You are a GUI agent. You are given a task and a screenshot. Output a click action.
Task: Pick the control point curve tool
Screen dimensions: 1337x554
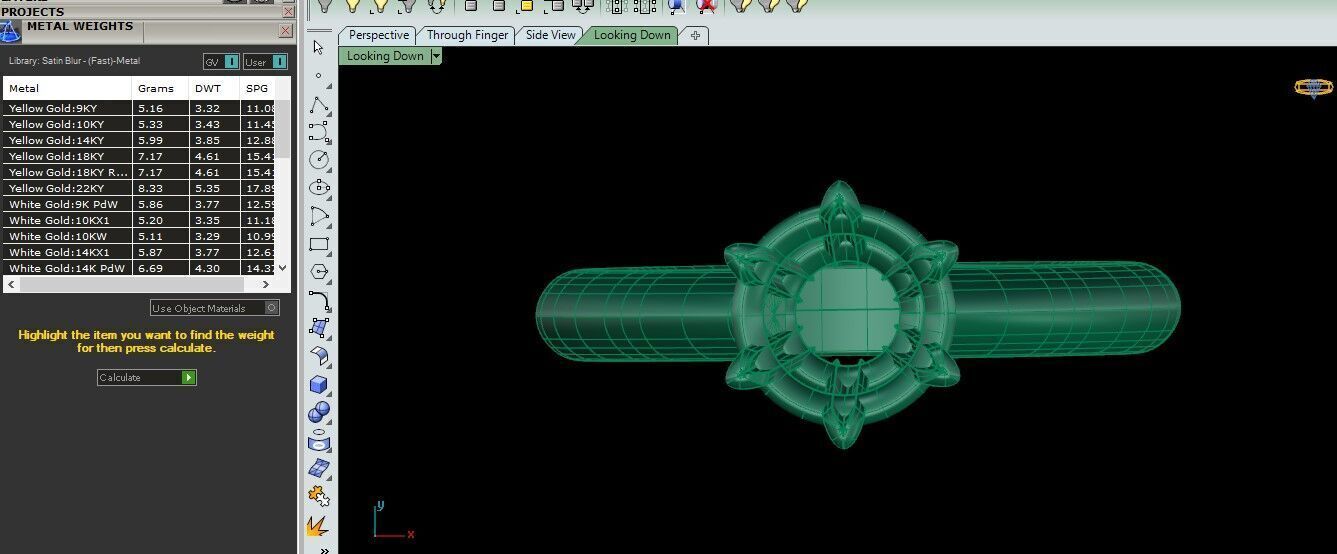coord(318,132)
